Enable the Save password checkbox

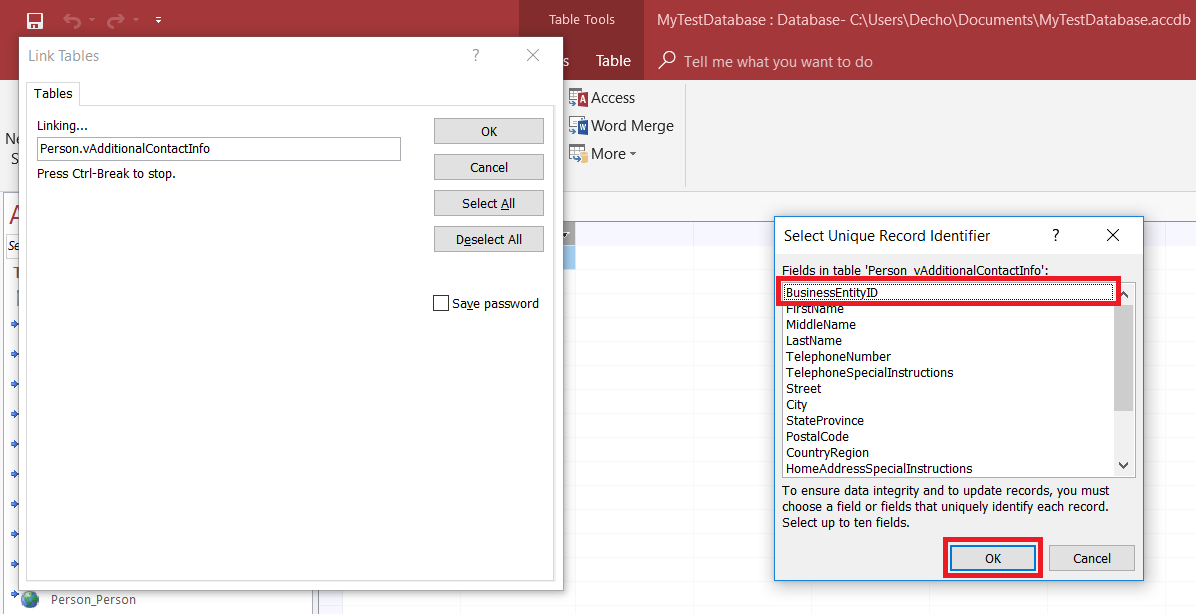(441, 303)
